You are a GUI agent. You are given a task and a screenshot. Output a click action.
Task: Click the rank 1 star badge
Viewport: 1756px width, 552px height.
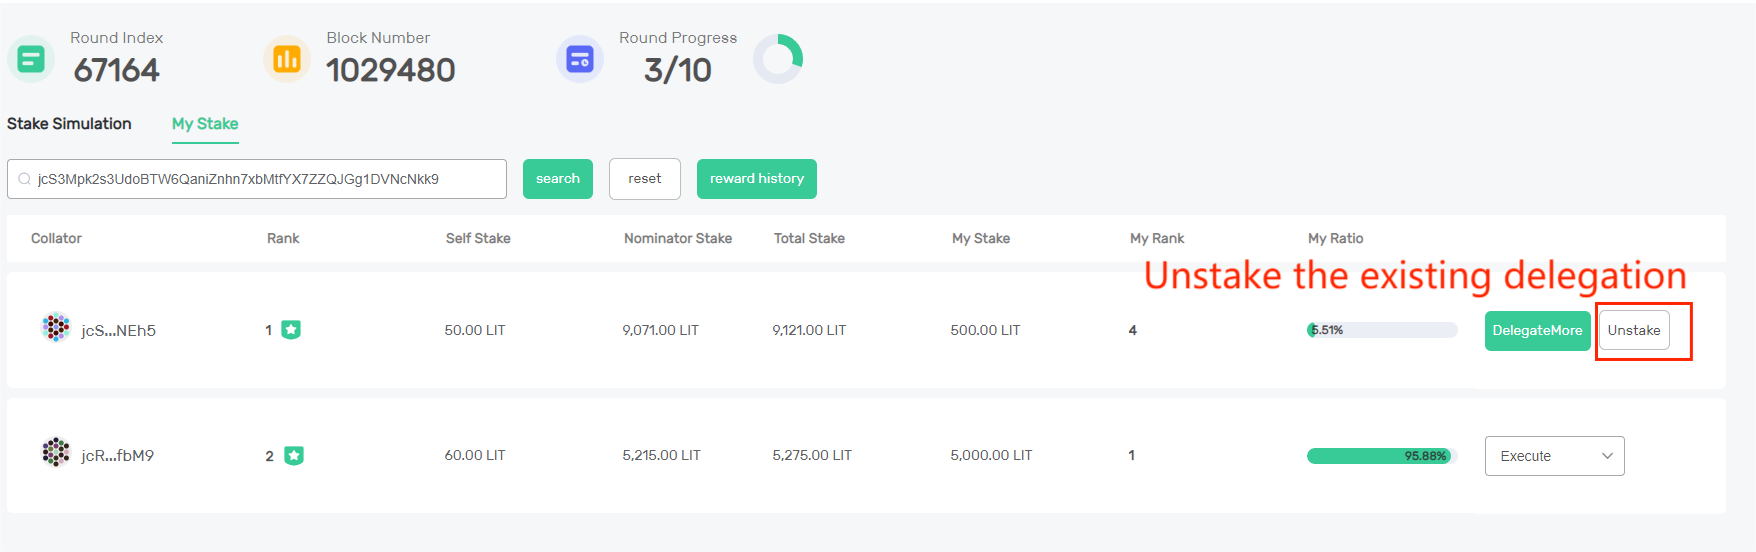[x=291, y=330]
